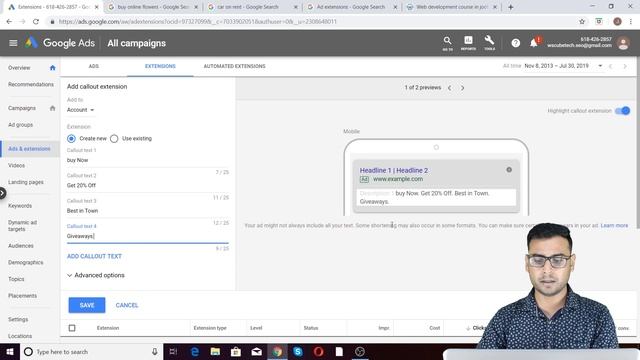Switch to the Ads tab
640x360 pixels.
[93, 66]
